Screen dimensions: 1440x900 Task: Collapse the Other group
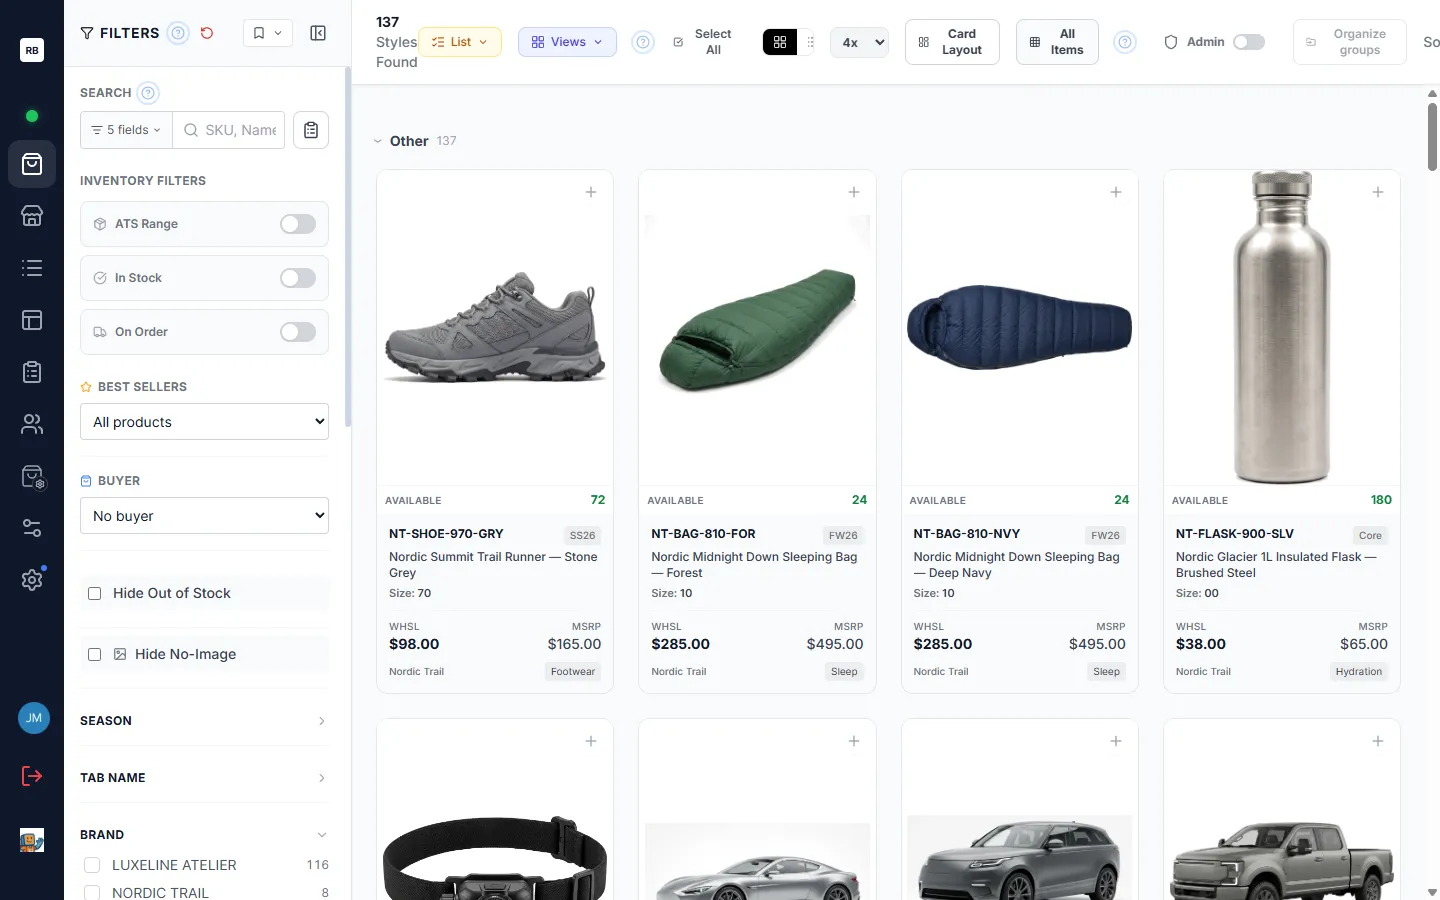[x=378, y=141]
